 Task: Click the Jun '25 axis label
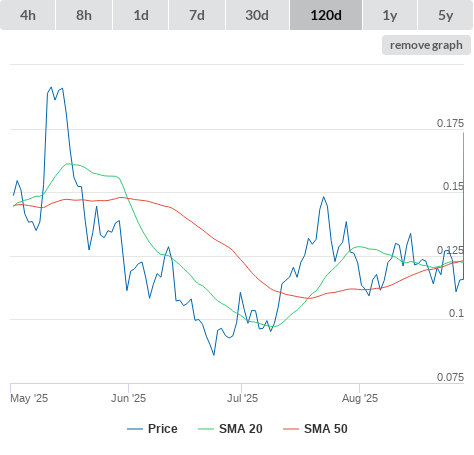click(x=128, y=398)
